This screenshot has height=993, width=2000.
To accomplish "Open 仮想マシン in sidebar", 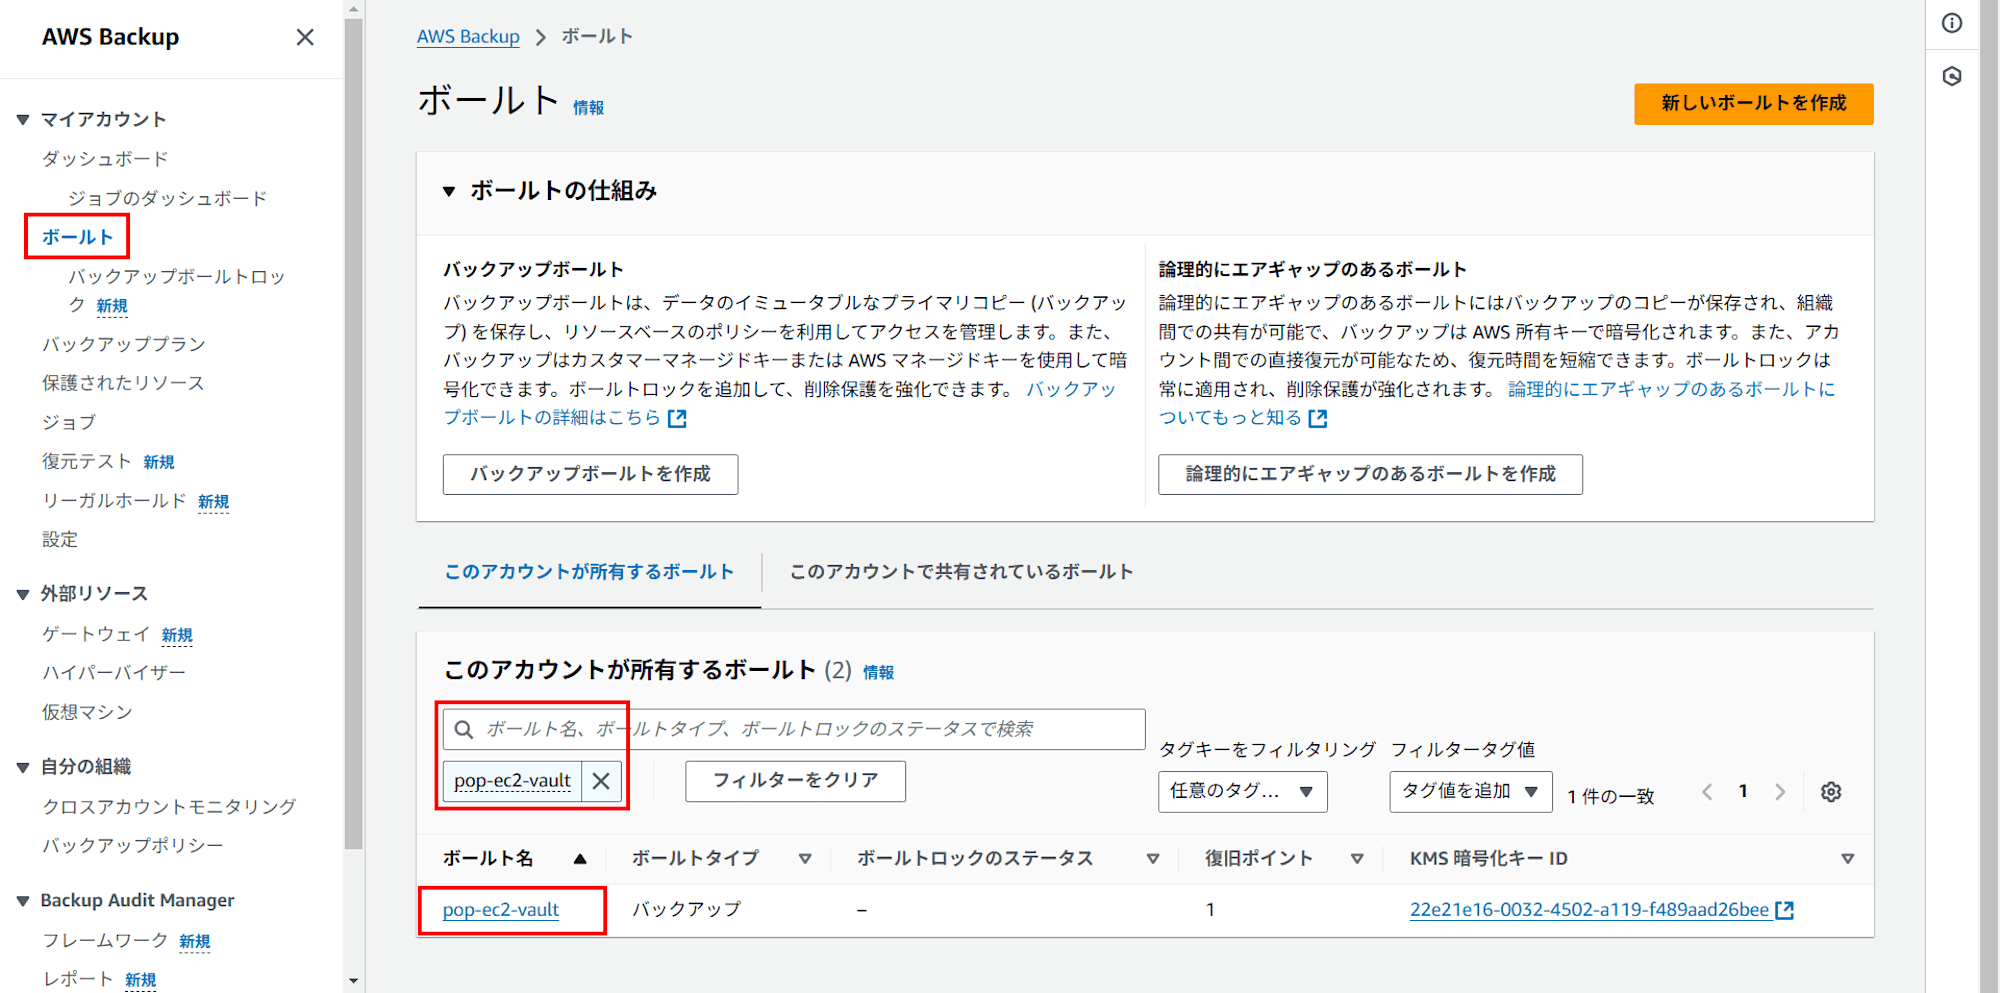I will point(87,712).
